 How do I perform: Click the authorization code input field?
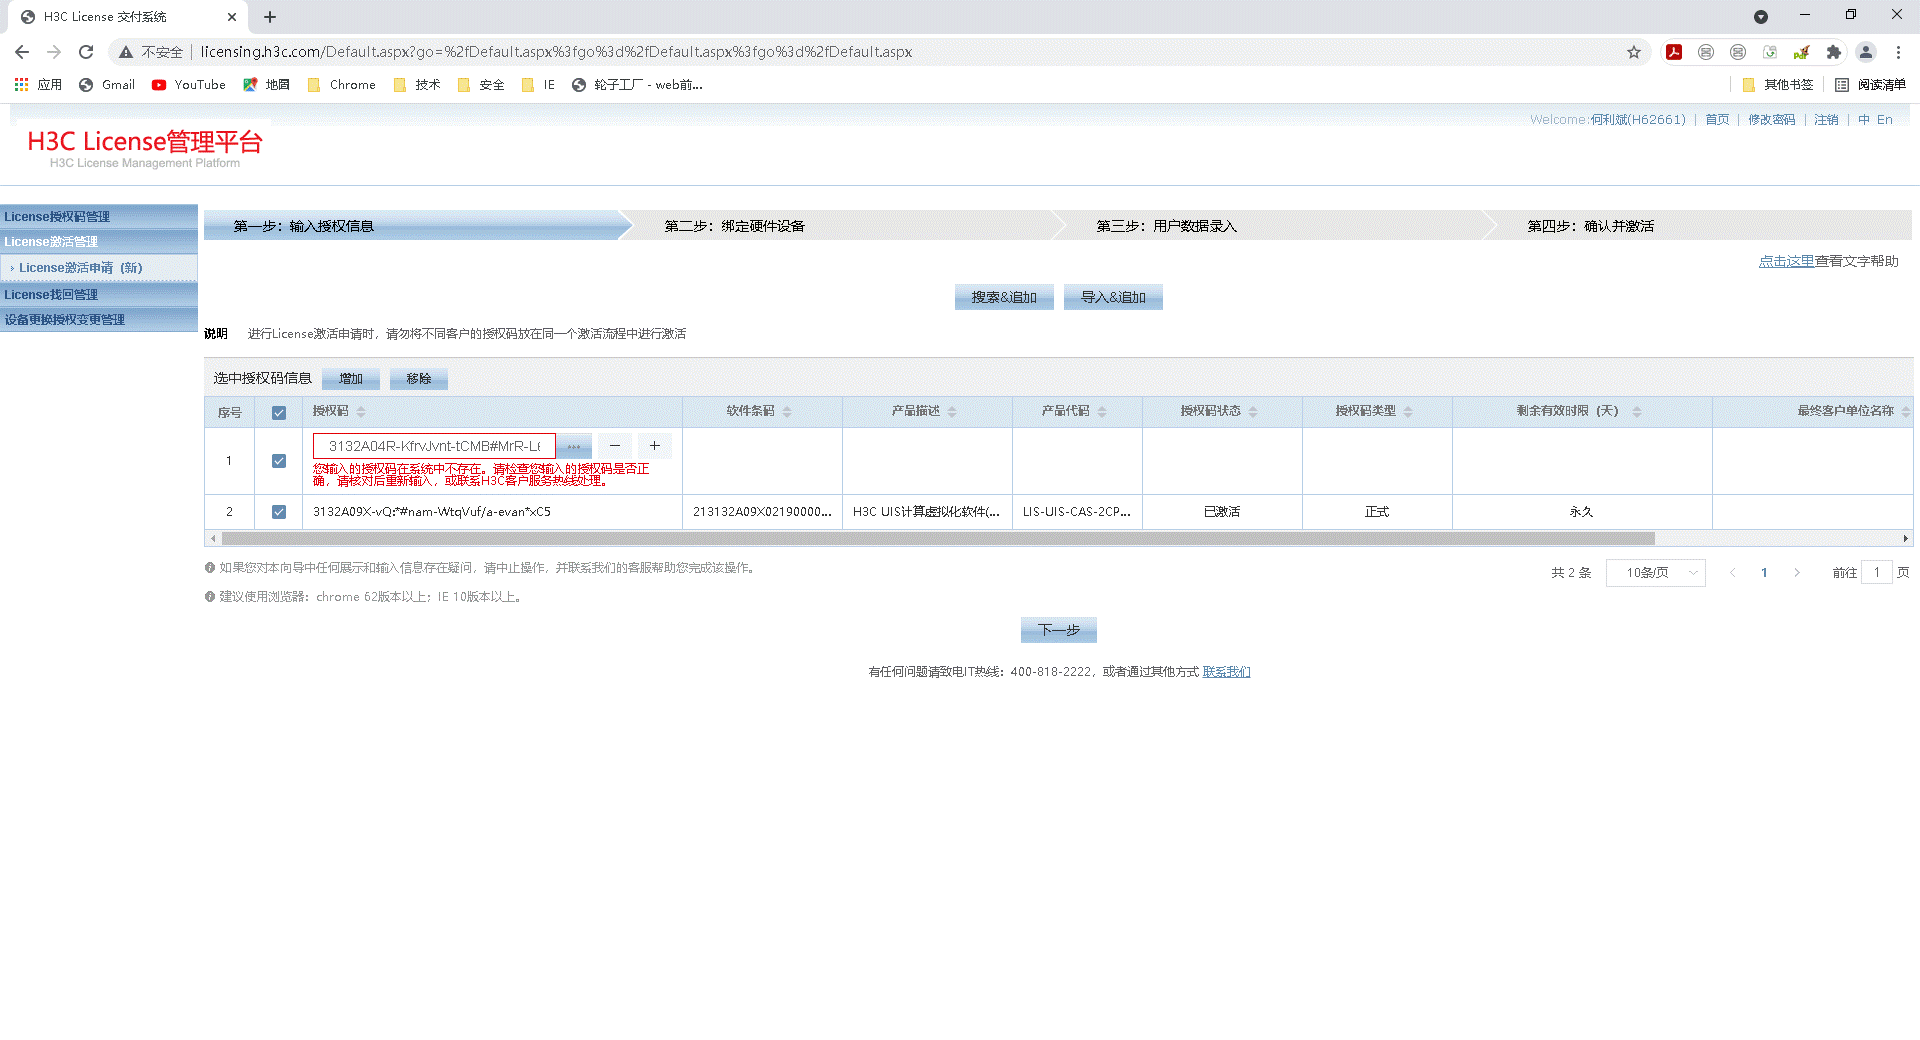(x=434, y=446)
